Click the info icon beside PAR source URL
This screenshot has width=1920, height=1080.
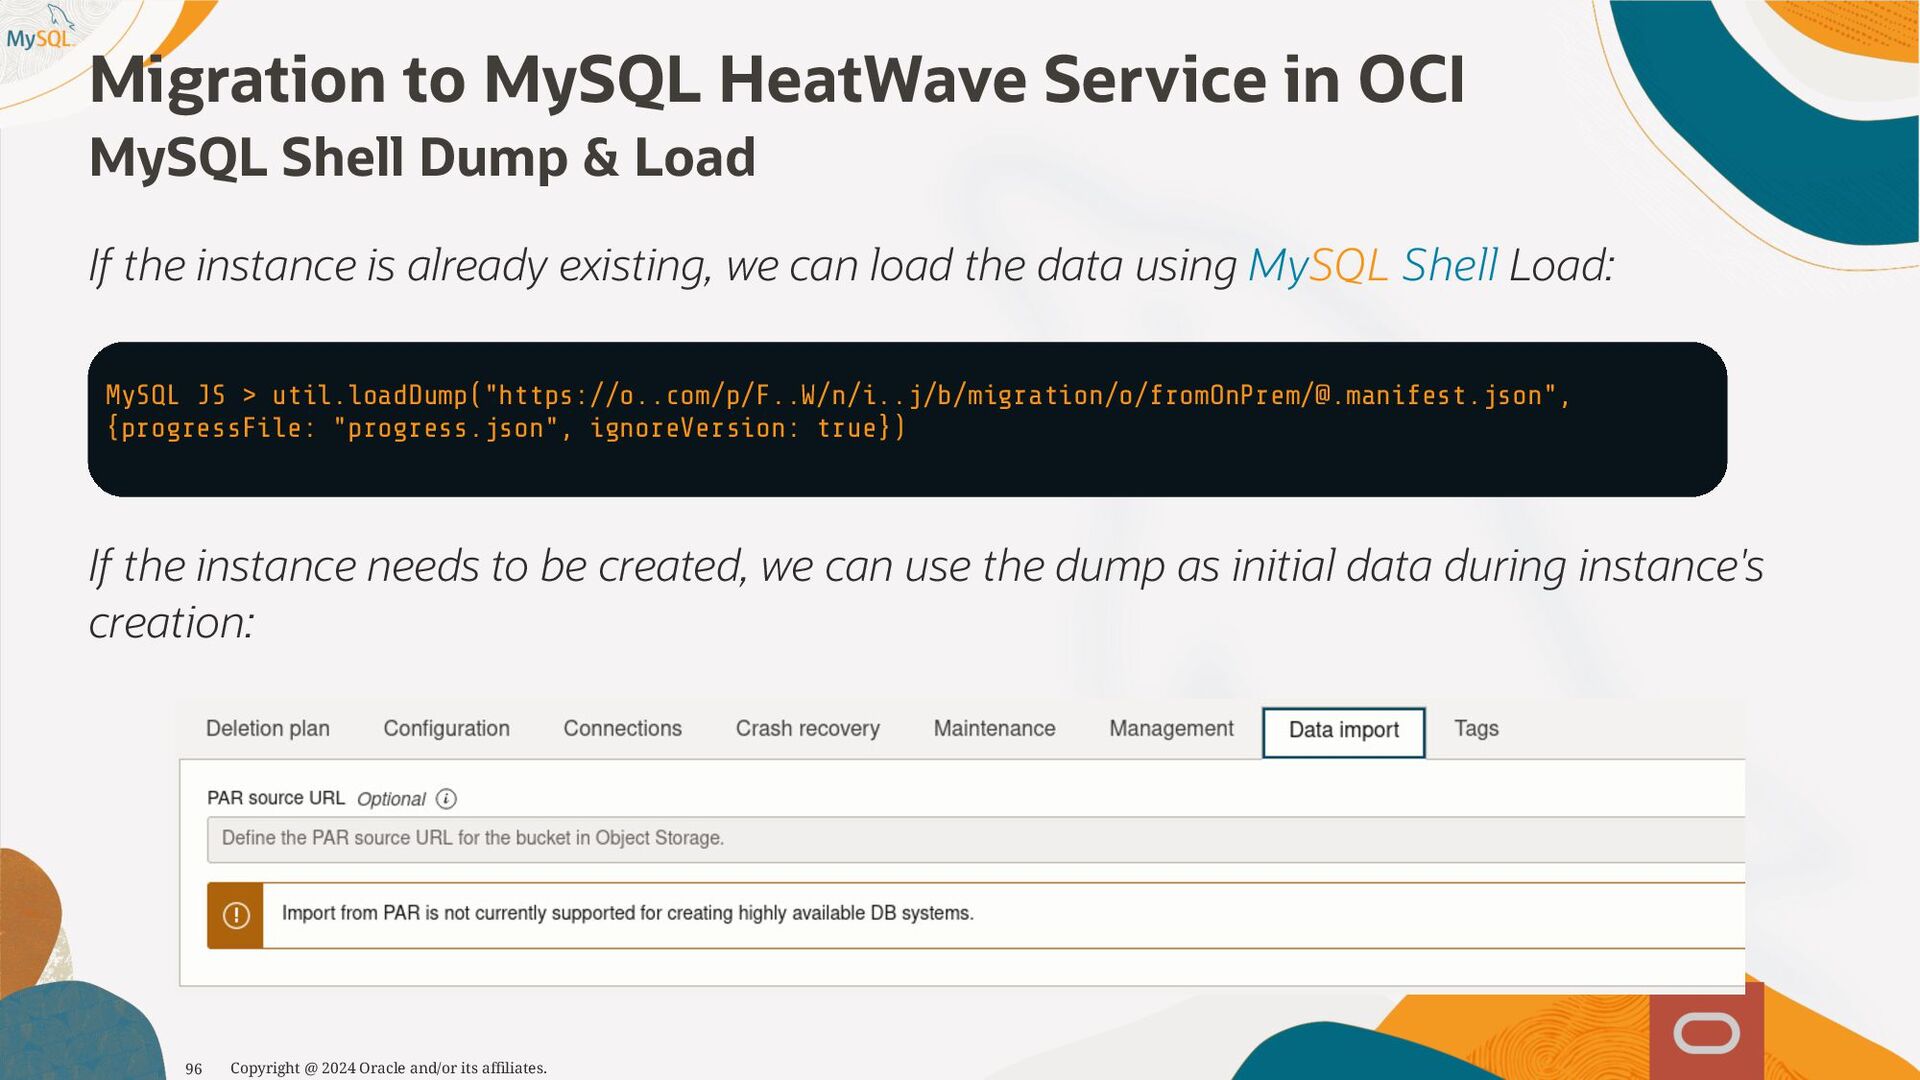(447, 799)
